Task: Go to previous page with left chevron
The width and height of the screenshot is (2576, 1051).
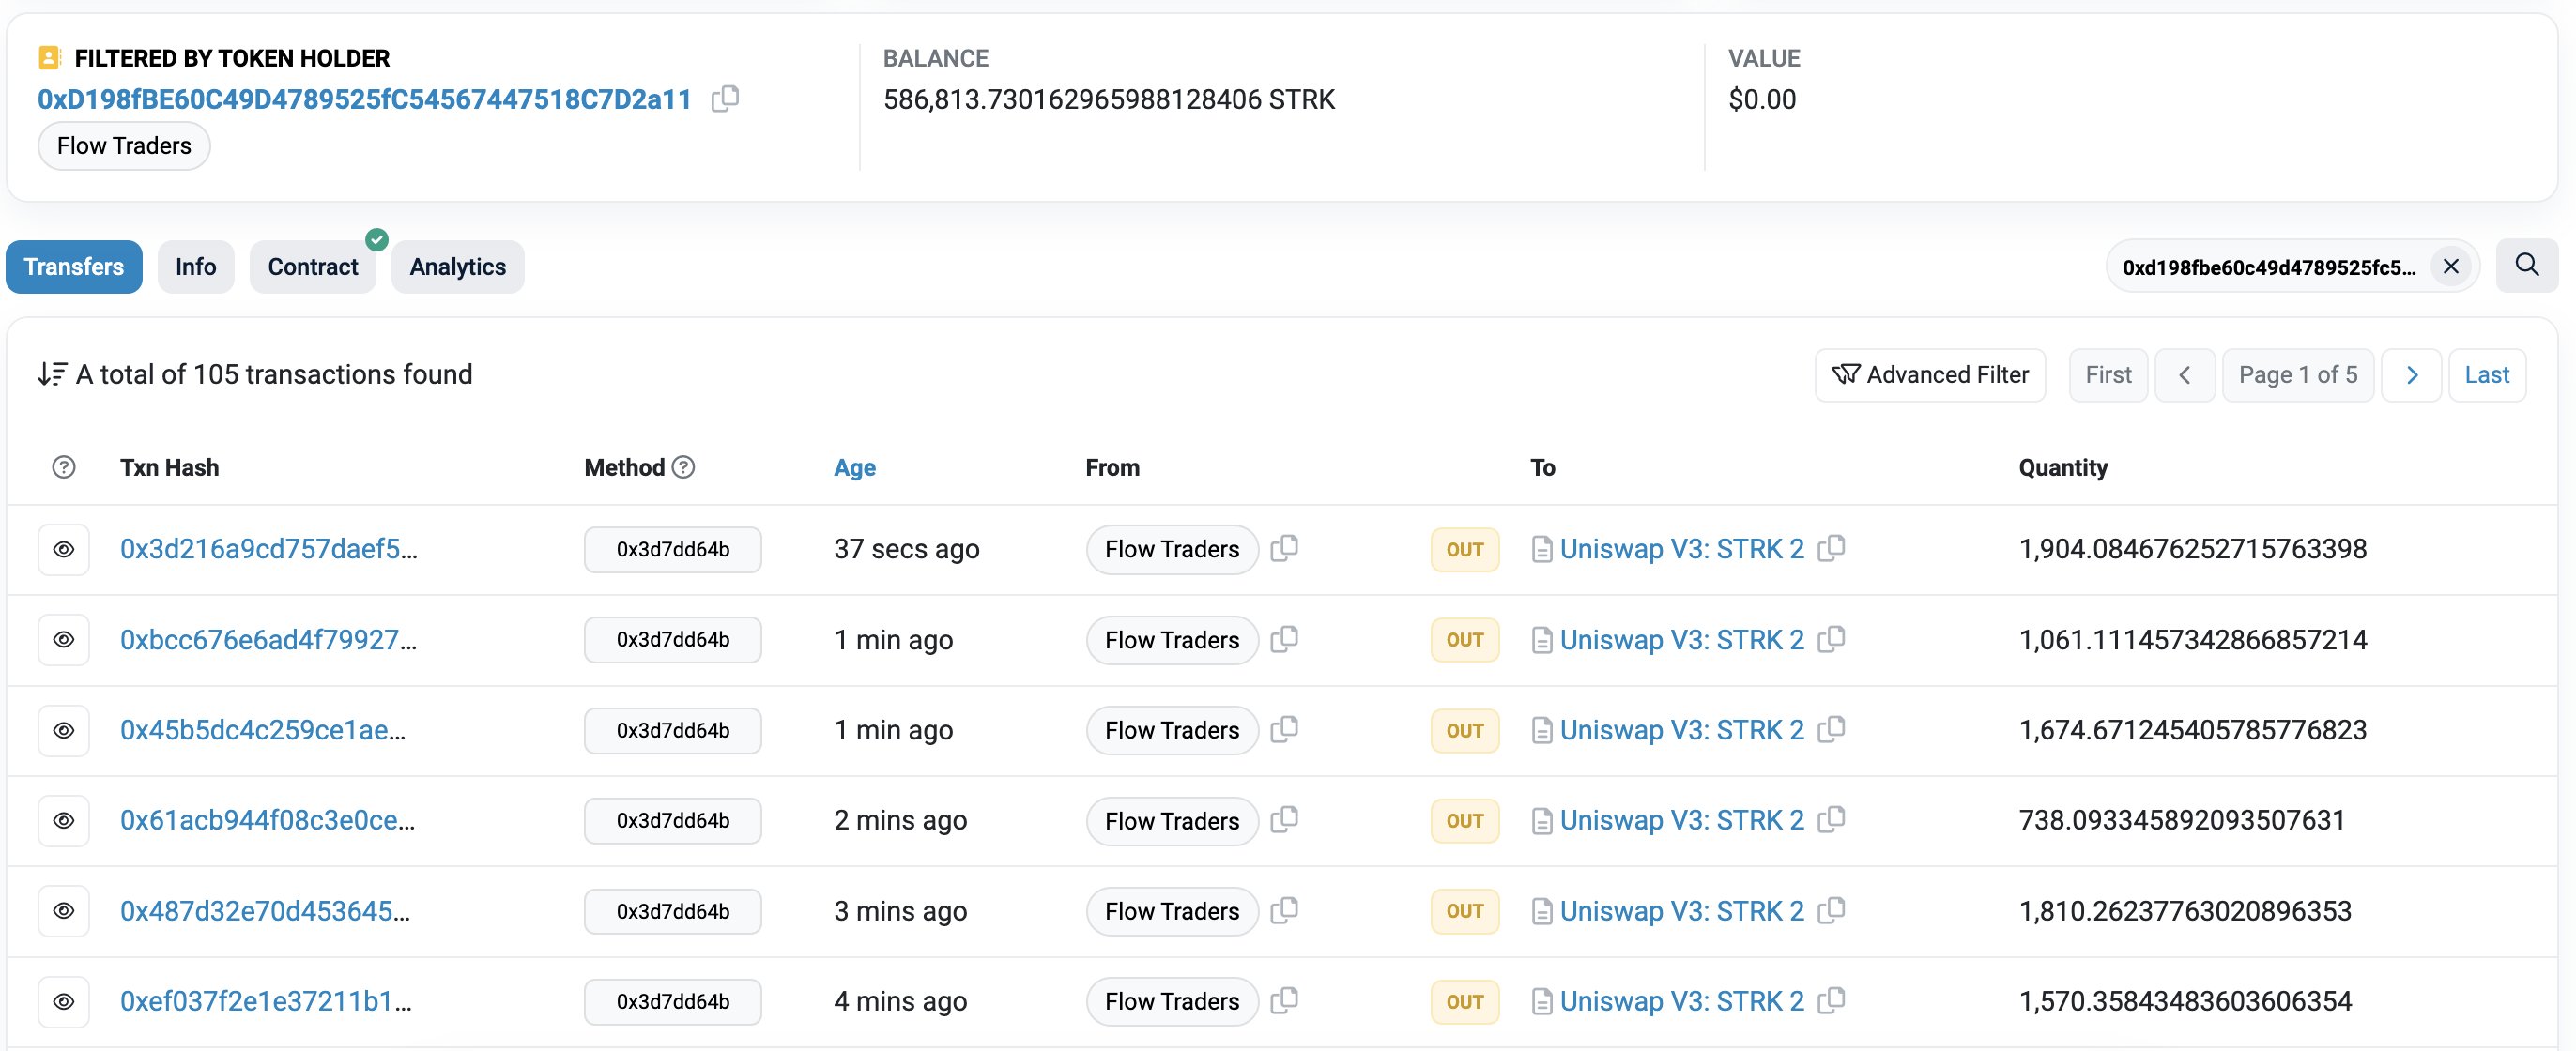Action: (x=2184, y=375)
